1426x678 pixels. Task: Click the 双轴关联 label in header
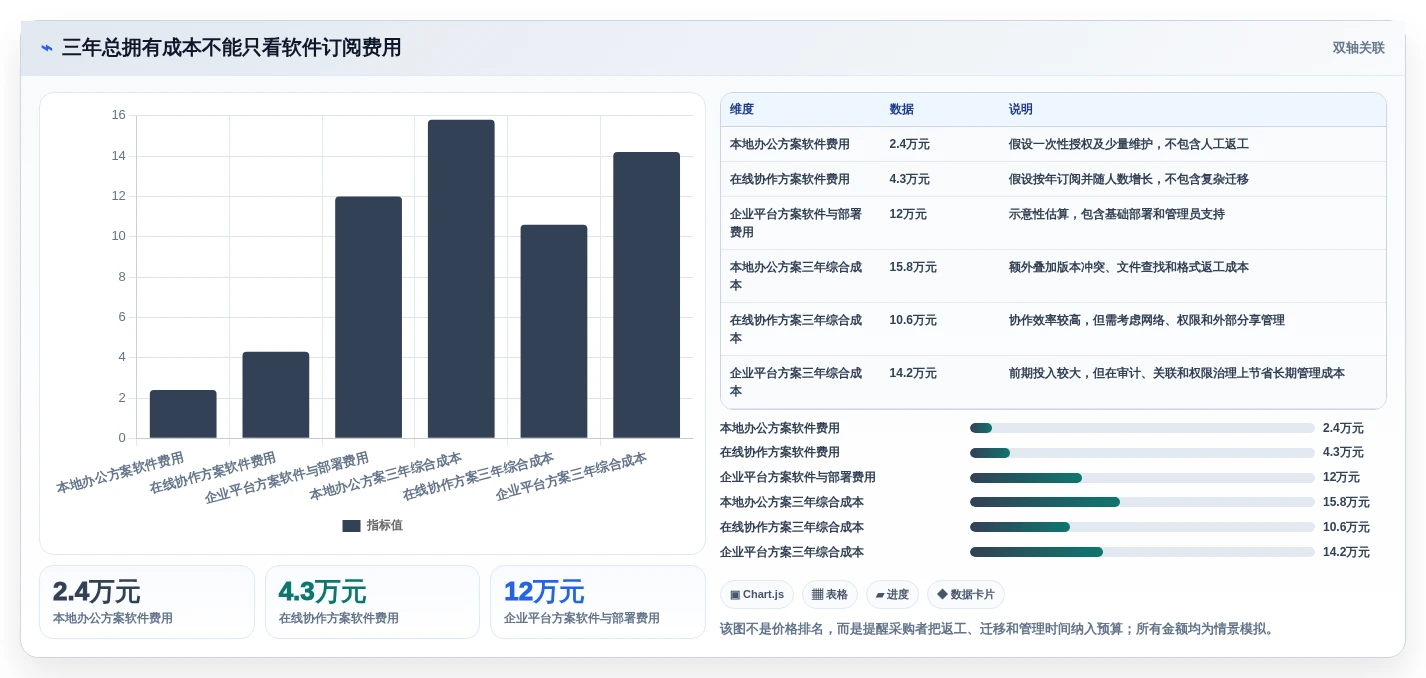[1358, 48]
